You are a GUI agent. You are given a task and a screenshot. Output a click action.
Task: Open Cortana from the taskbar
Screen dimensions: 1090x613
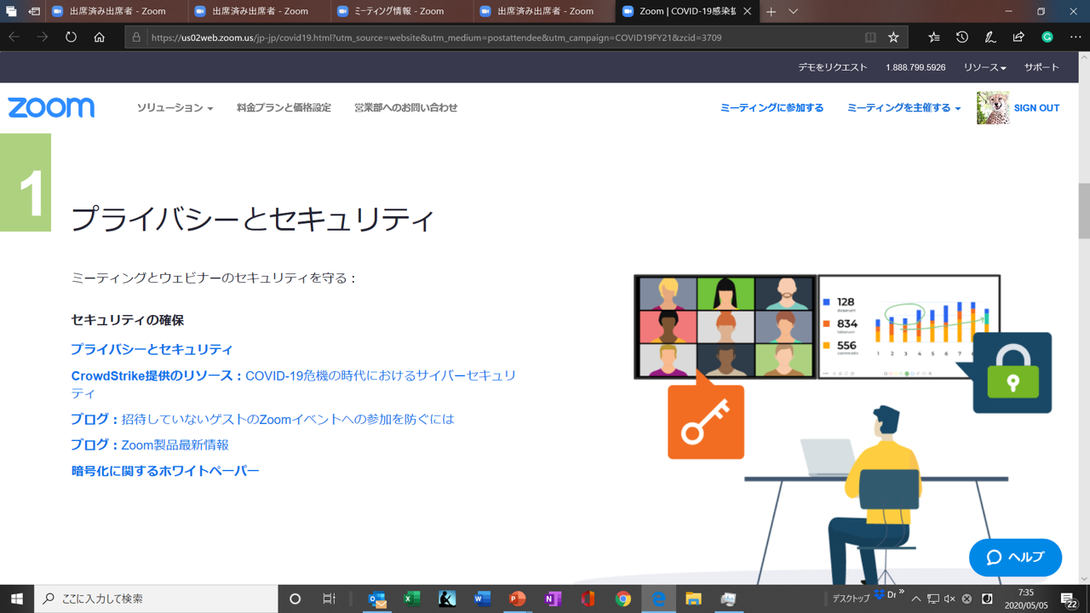295,598
